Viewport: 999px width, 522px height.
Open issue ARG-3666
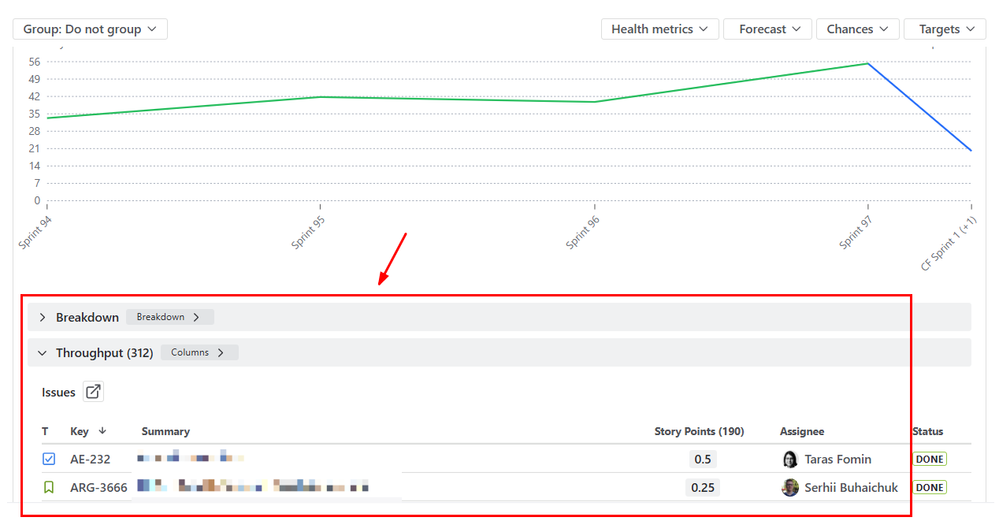99,488
